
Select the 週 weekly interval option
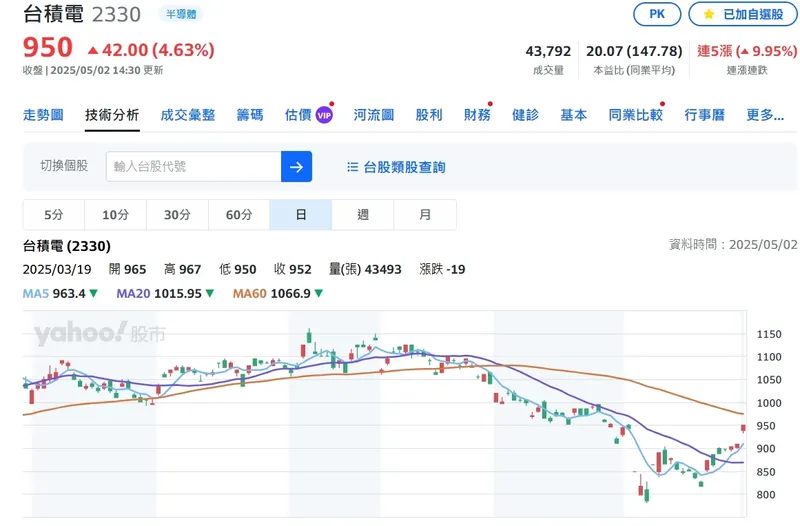click(x=362, y=215)
